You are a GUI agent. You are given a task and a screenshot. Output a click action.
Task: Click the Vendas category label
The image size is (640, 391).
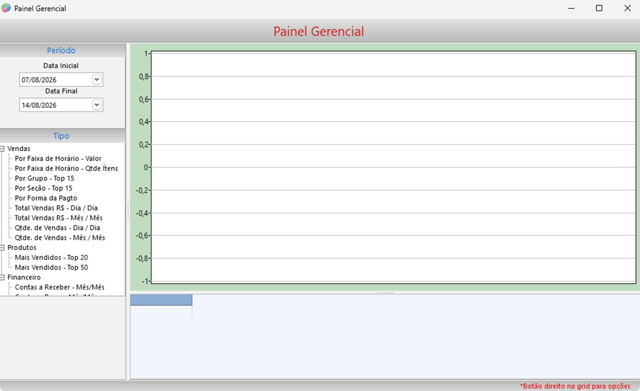19,149
